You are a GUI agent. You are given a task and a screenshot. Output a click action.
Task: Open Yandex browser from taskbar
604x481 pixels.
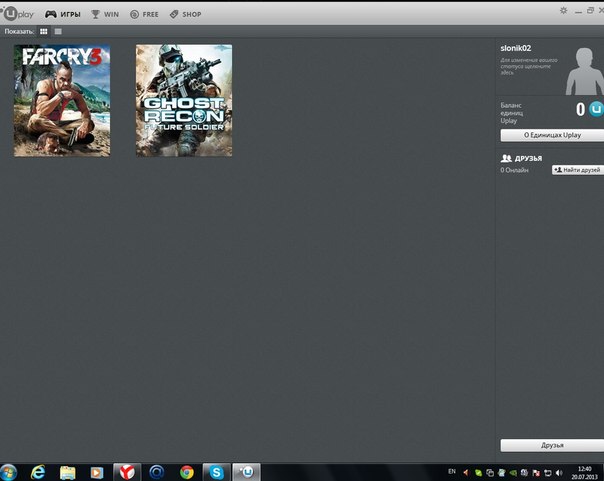point(127,472)
